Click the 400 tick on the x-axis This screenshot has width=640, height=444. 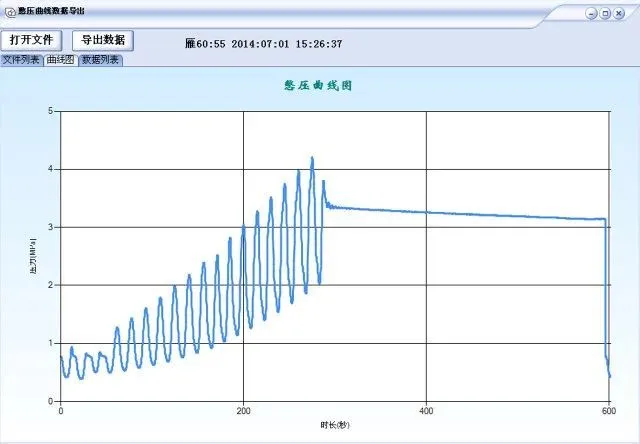click(426, 411)
